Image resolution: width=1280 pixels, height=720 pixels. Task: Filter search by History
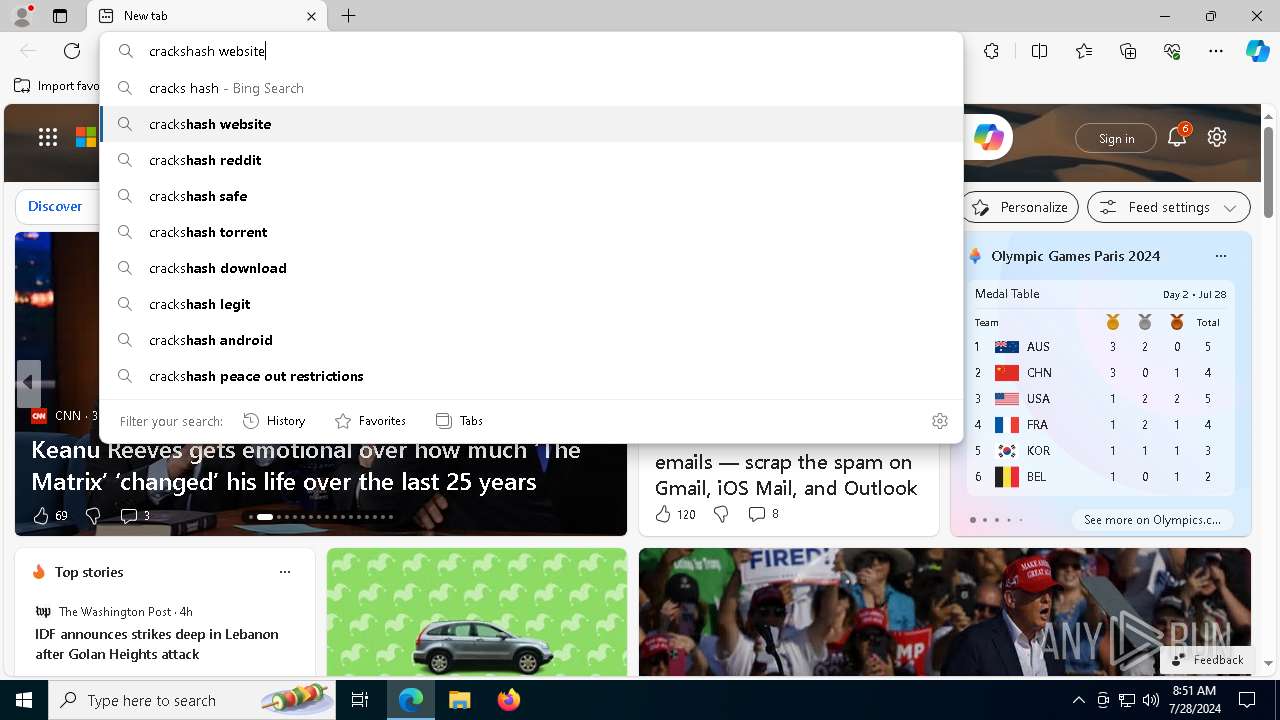tap(274, 421)
